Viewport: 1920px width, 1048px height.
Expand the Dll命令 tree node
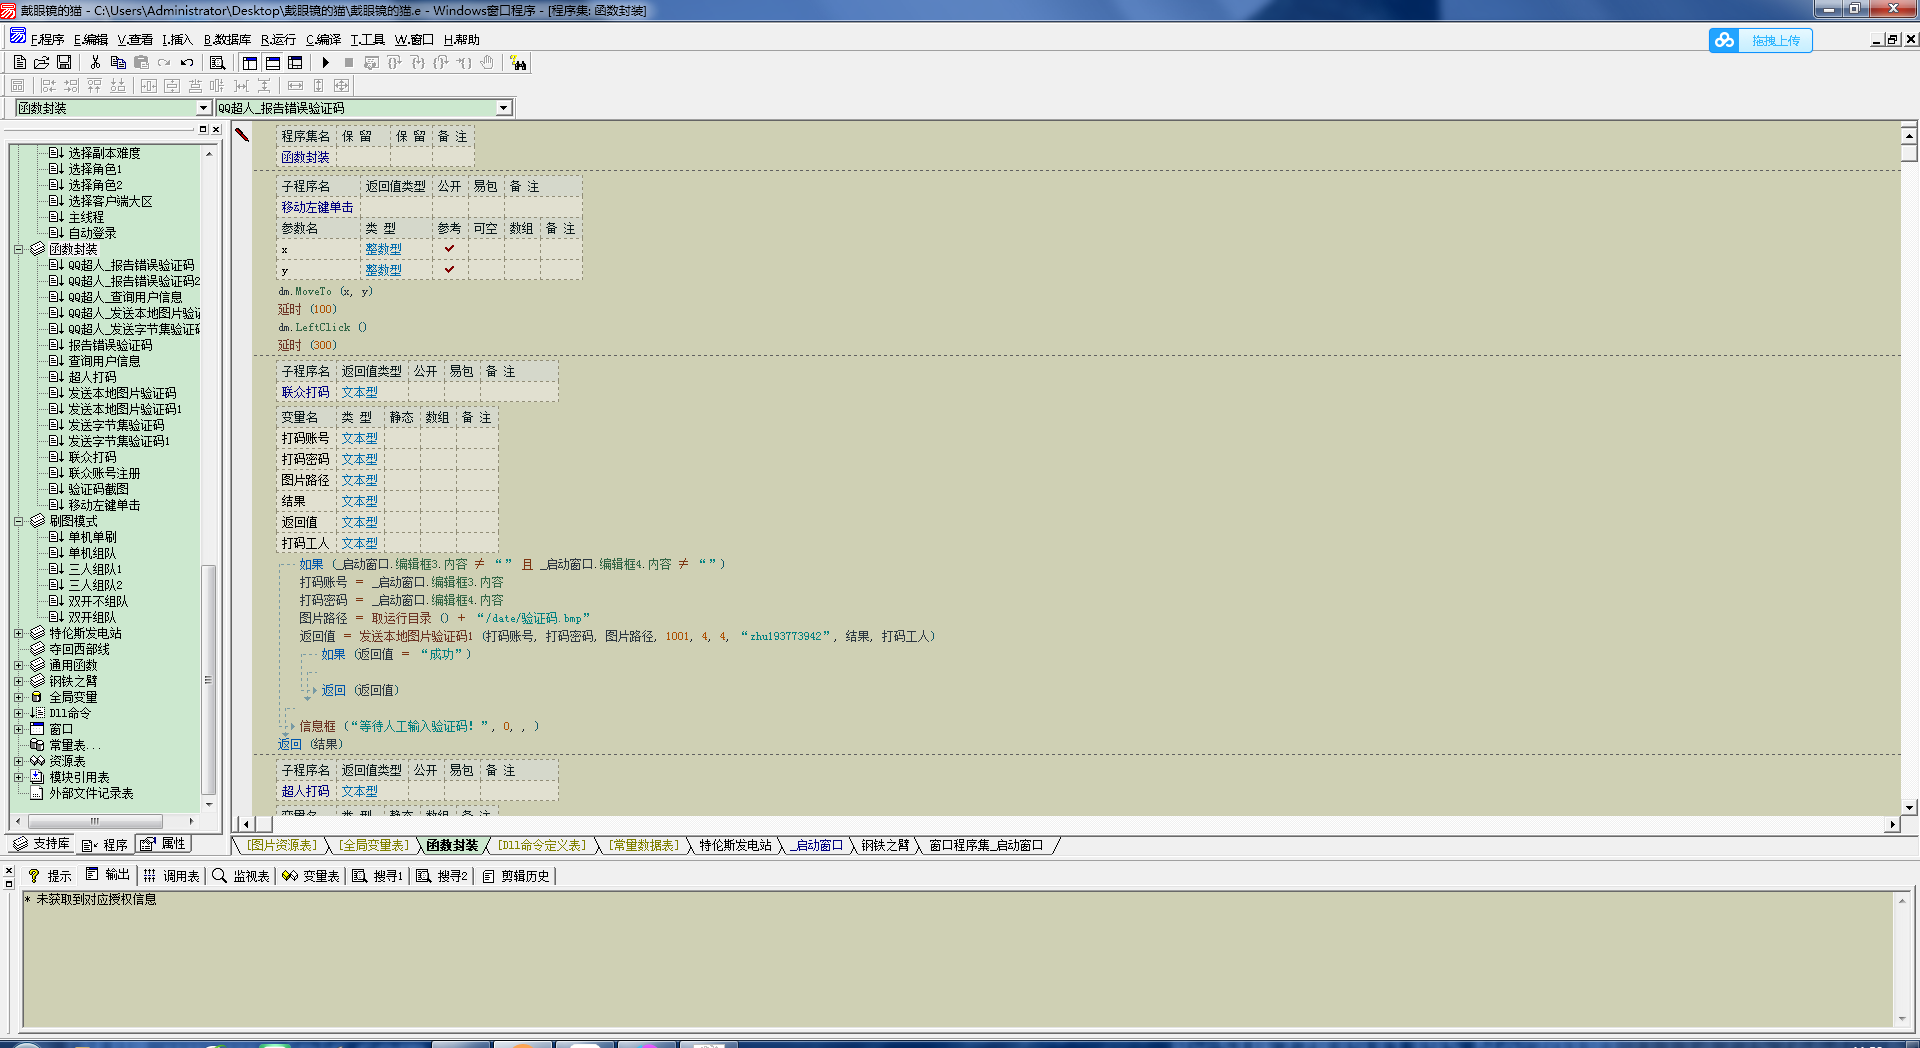click(18, 713)
